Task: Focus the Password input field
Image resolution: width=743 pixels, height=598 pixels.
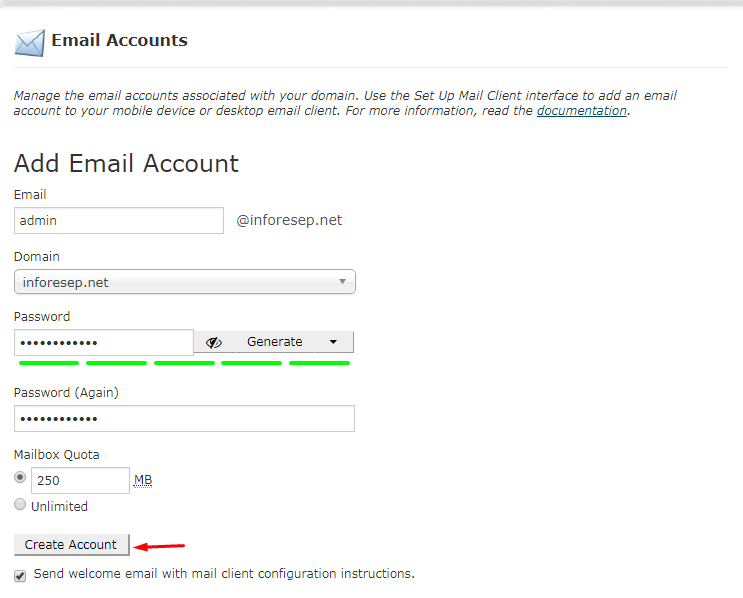Action: point(103,342)
